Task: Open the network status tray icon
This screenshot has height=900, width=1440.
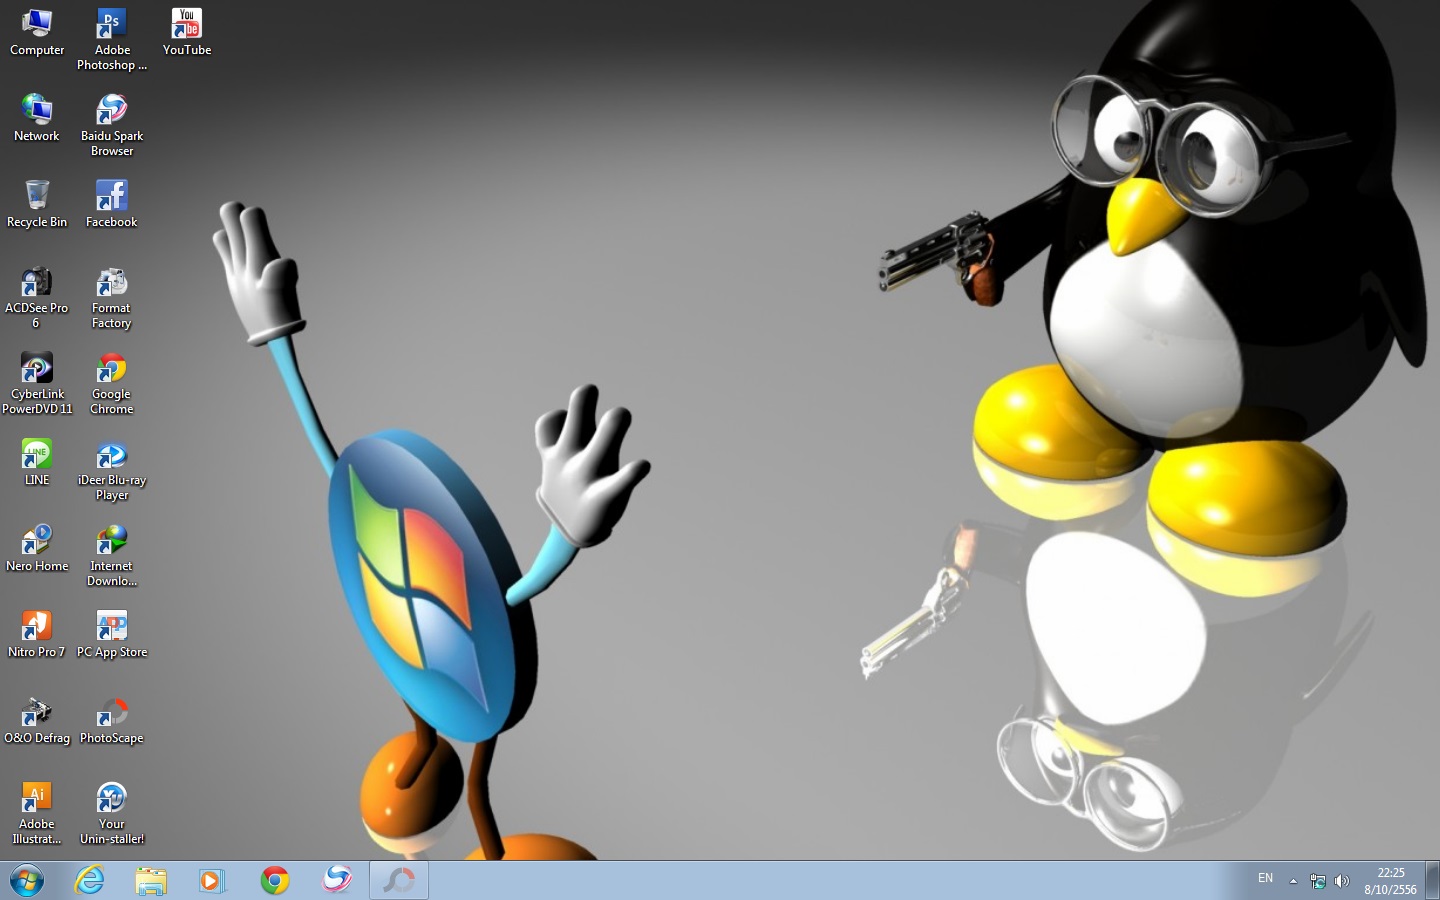Action: (x=1318, y=881)
